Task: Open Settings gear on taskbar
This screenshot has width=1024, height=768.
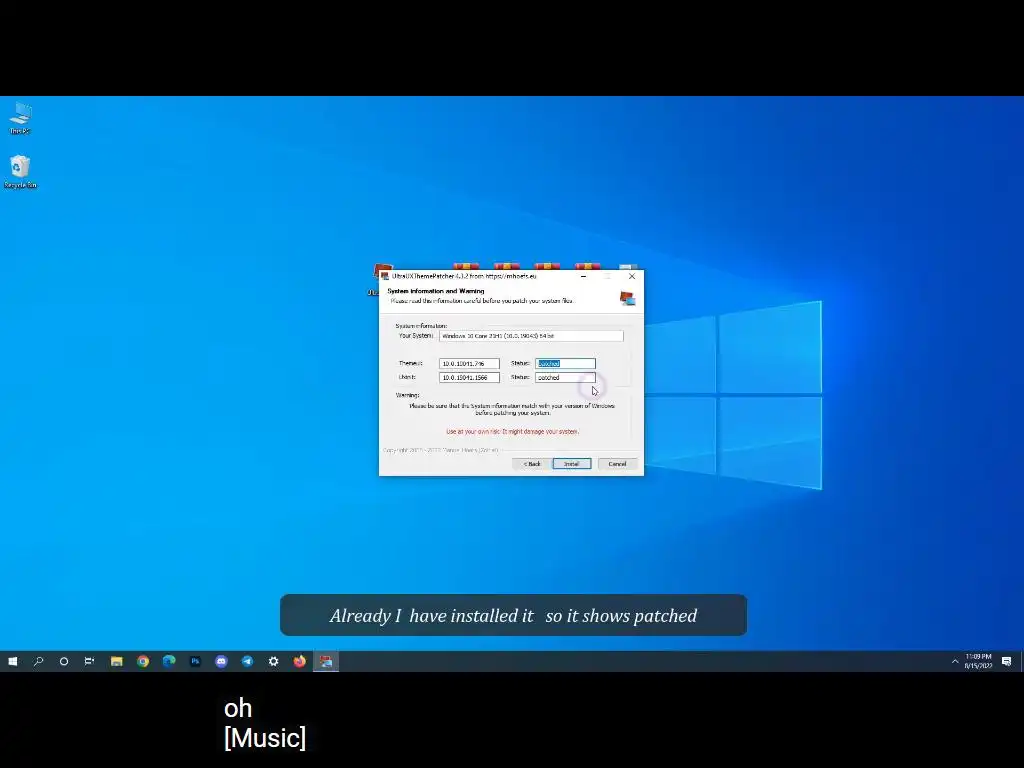Action: coord(274,662)
